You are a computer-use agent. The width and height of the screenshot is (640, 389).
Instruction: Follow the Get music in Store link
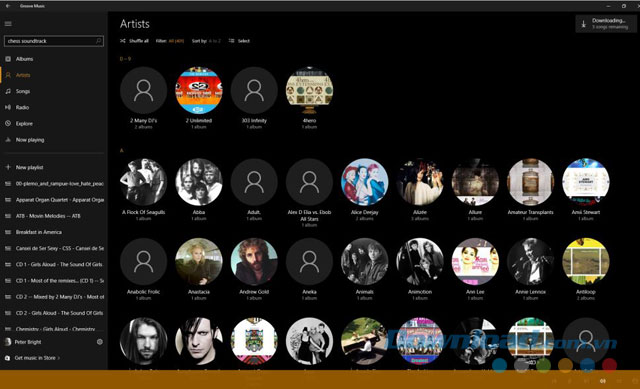(x=37, y=358)
